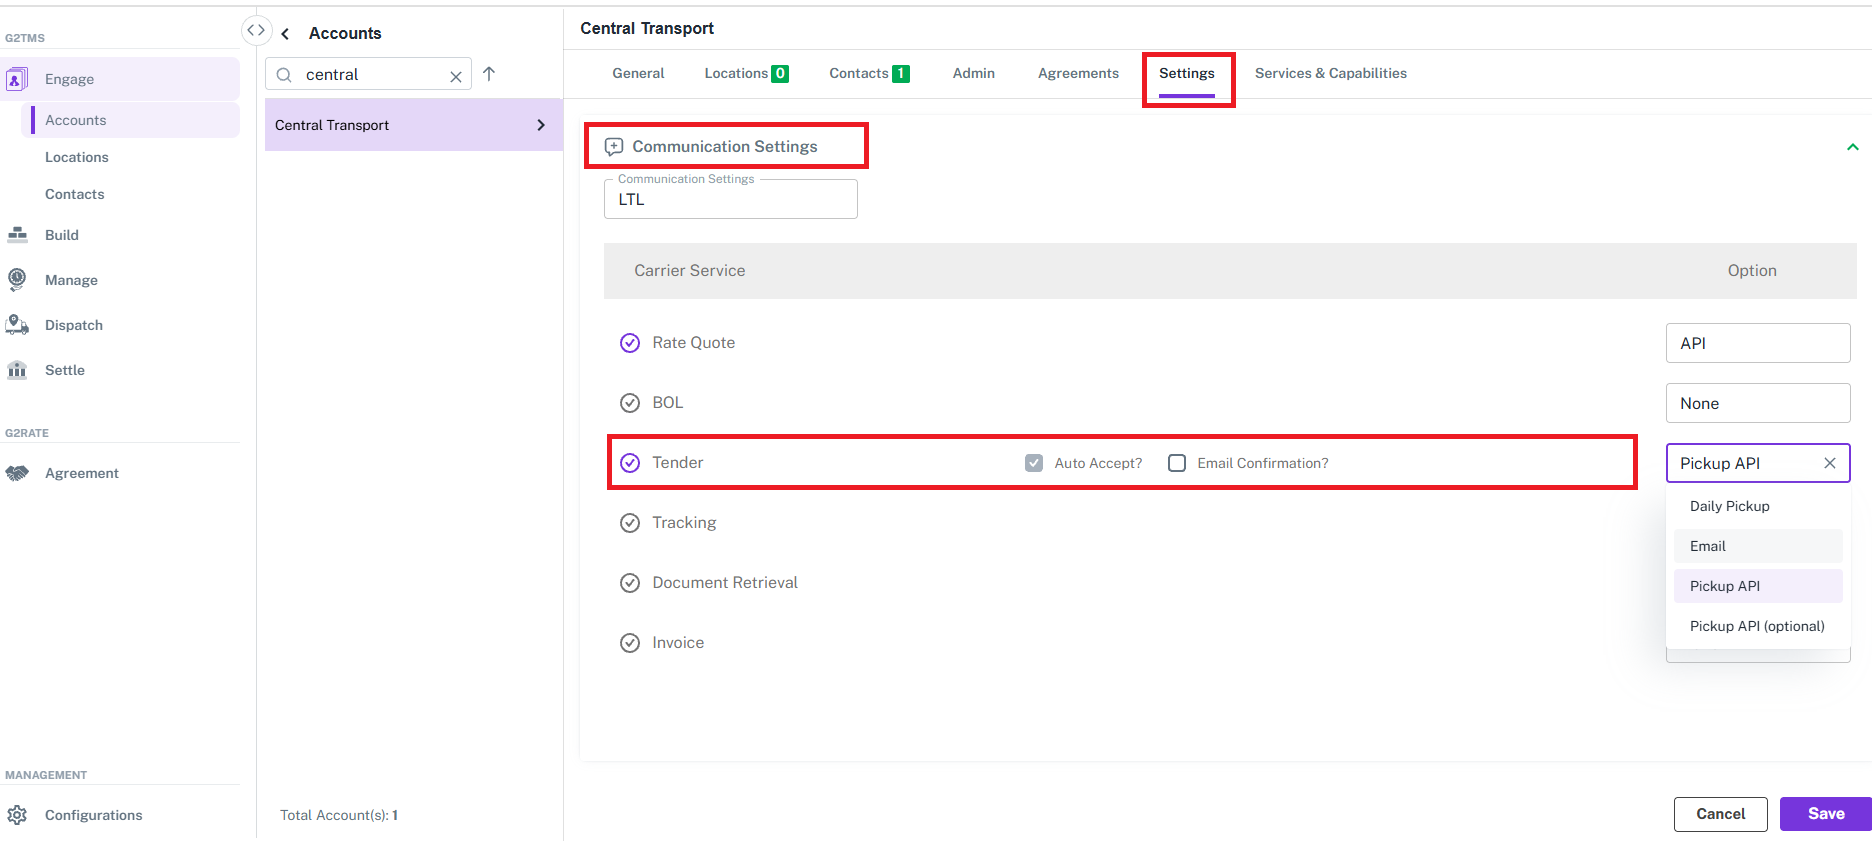Open Configurations gear icon
Viewport: 1872px width, 844px height.
point(17,815)
